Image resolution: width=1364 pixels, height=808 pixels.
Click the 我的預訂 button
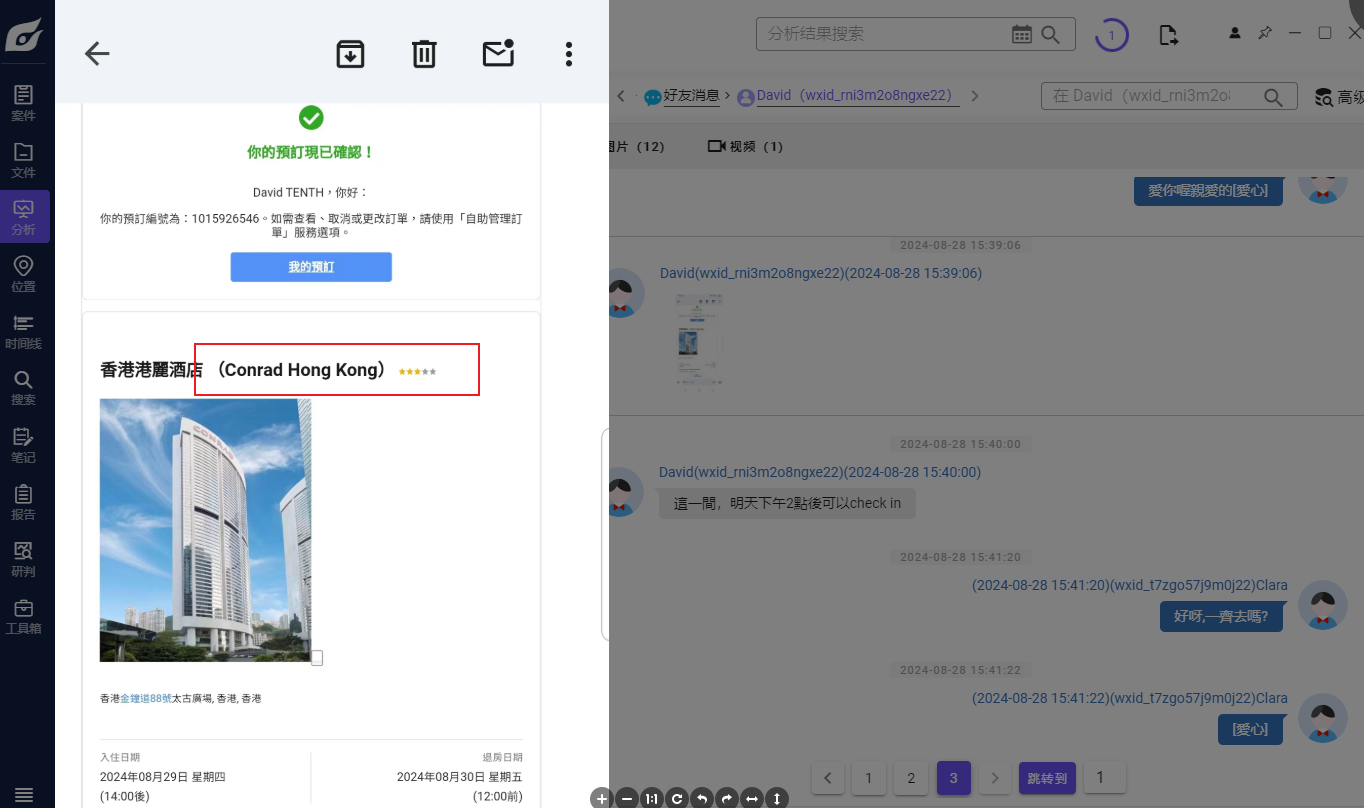pos(311,267)
